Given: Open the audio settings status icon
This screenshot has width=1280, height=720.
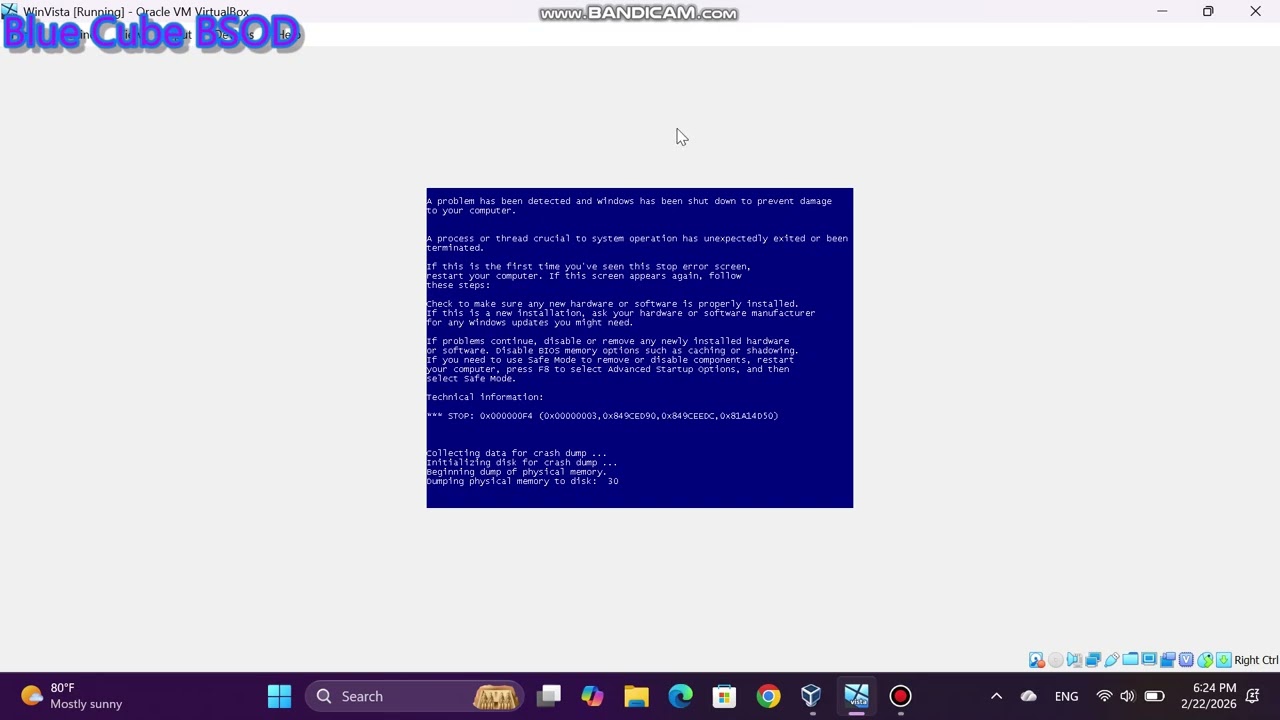Looking at the screenshot, I should coord(1074,660).
